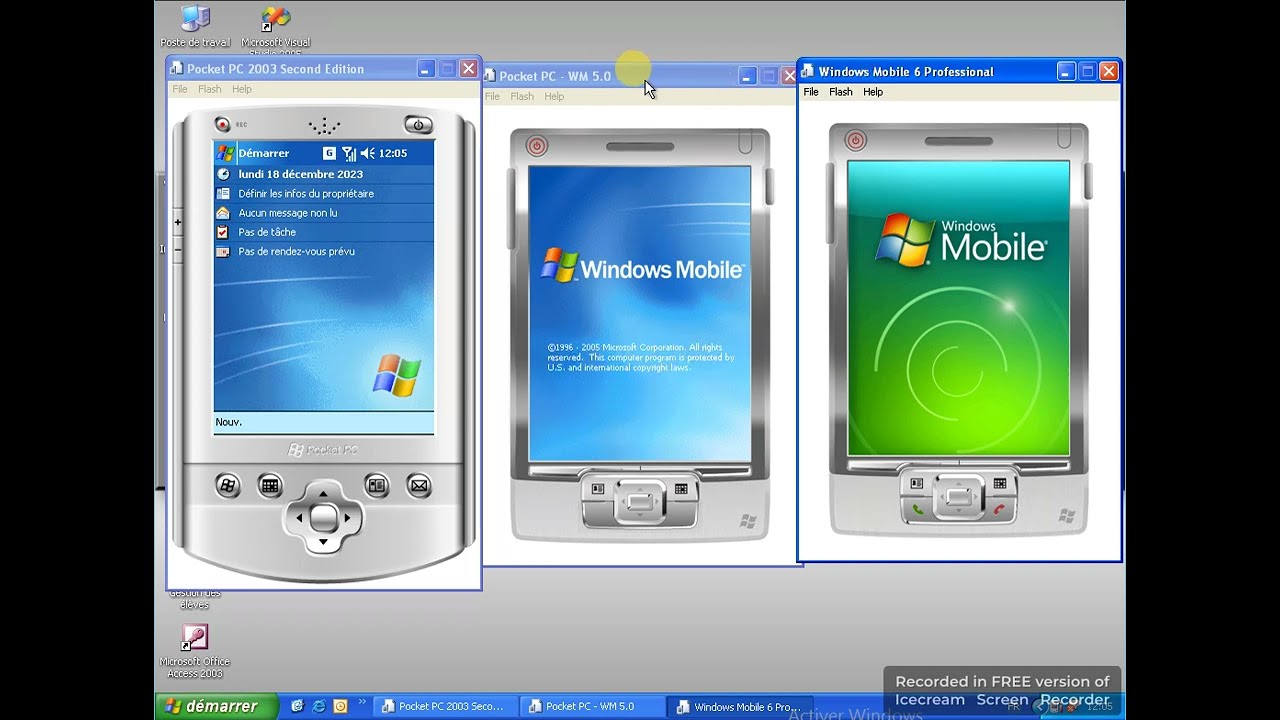This screenshot has width=1280, height=720.
Task: Tap the tasks checkbox icon beside Pas de tâche
Action: (x=223, y=232)
